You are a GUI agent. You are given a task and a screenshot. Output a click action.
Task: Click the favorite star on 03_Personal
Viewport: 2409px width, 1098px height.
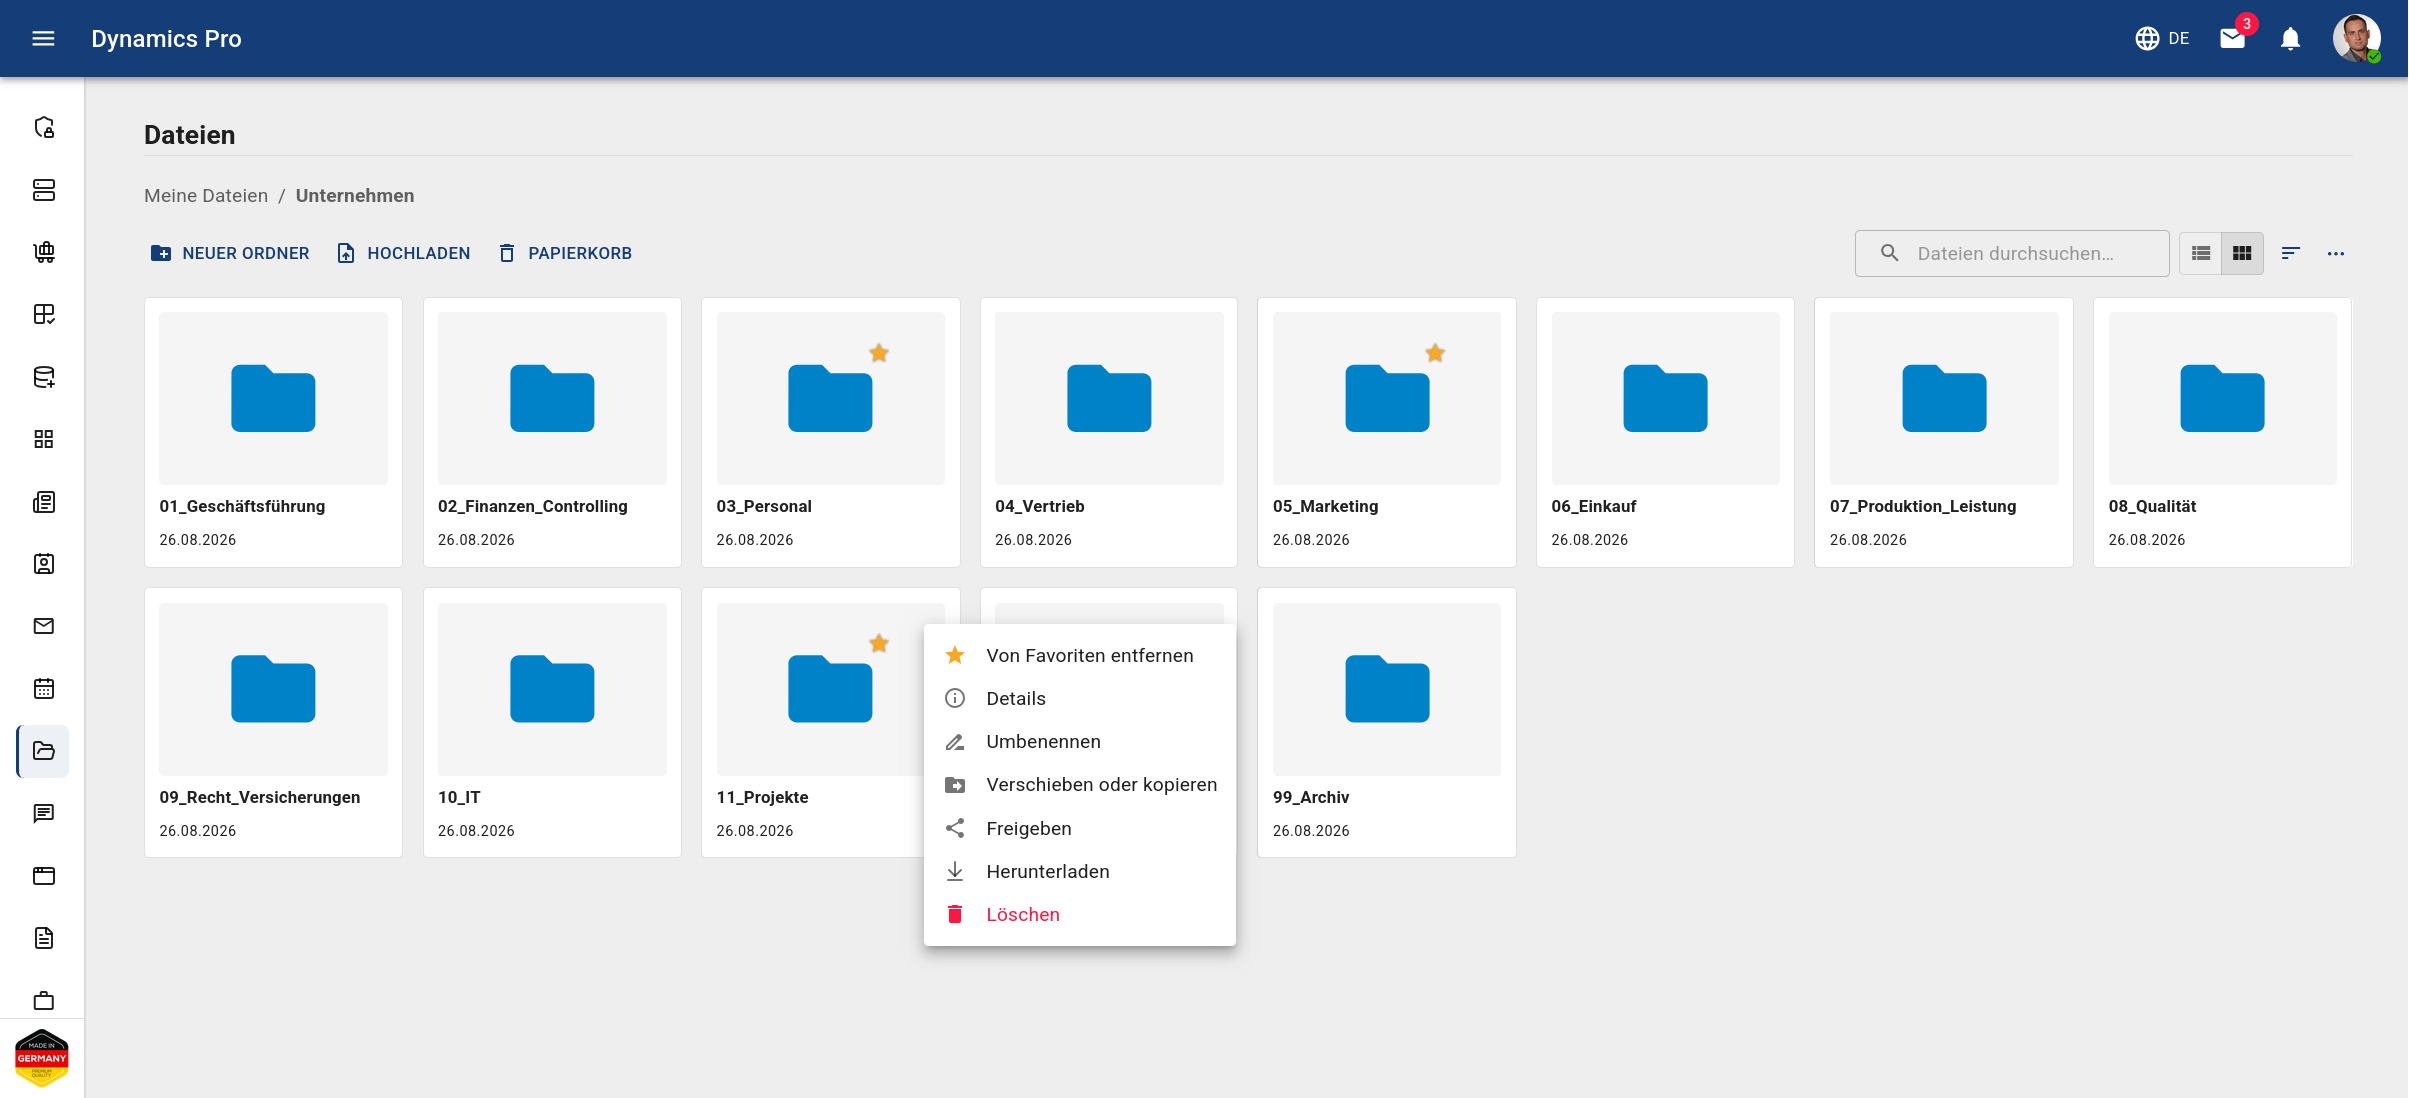pyautogui.click(x=879, y=353)
